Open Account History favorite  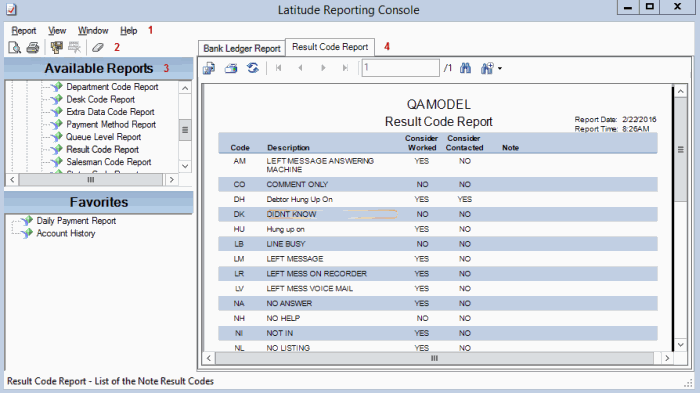(x=66, y=233)
